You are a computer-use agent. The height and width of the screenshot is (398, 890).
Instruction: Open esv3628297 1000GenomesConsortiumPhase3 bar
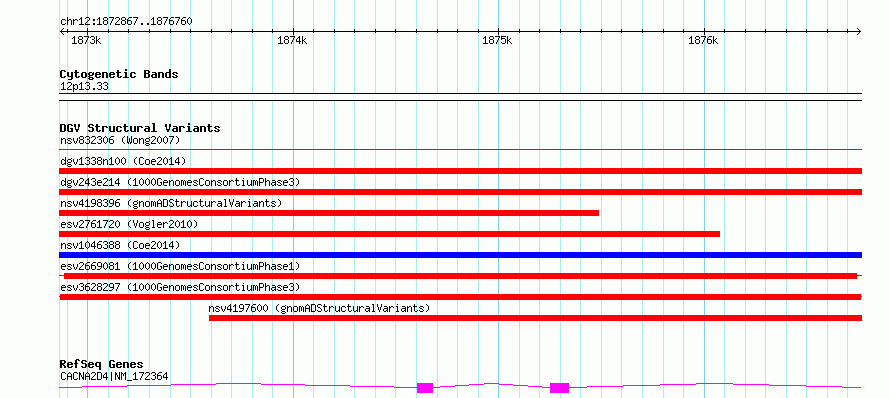coord(461,297)
